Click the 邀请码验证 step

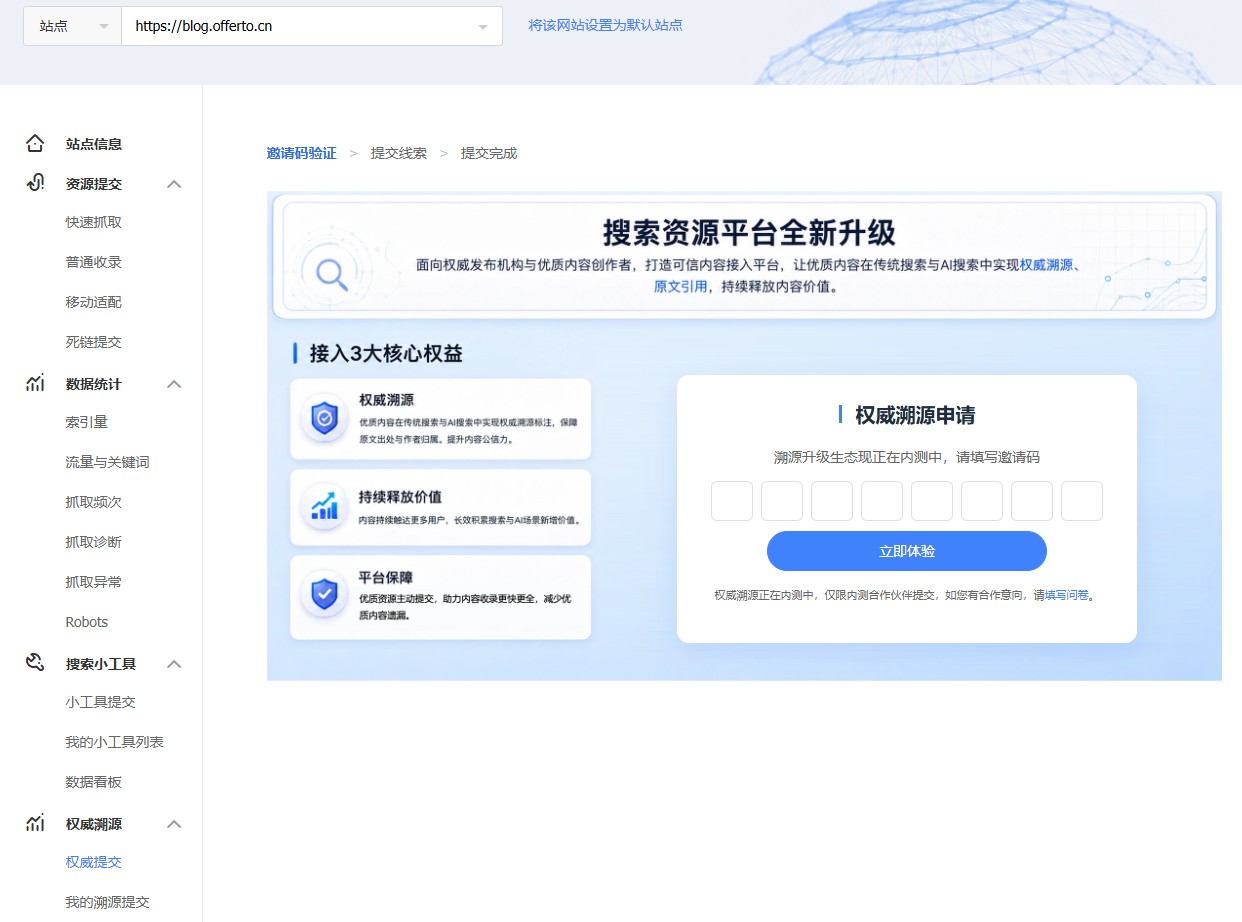302,153
